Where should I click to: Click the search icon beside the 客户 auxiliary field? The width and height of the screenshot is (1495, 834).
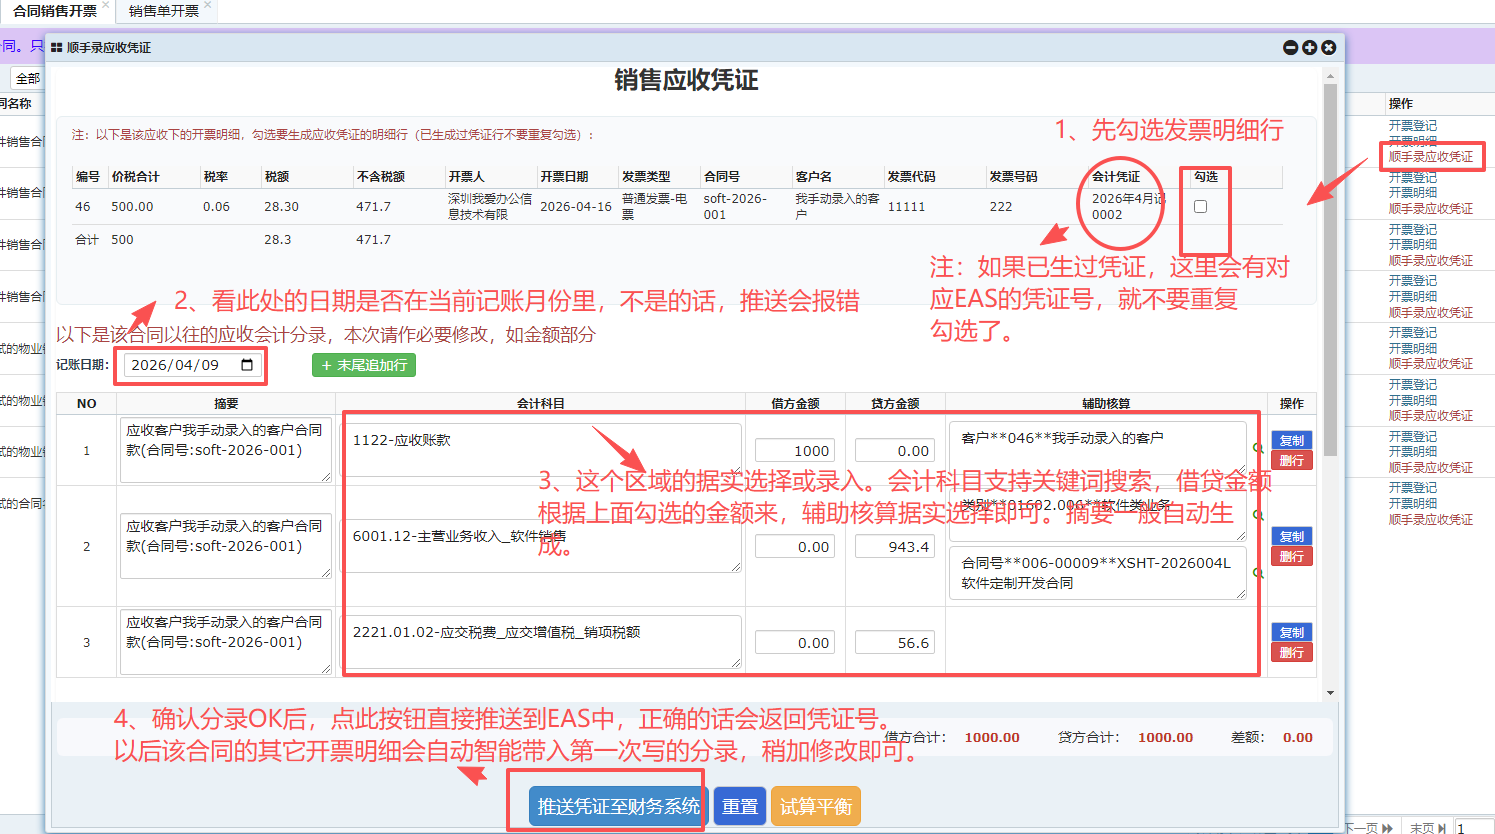[x=1257, y=448]
